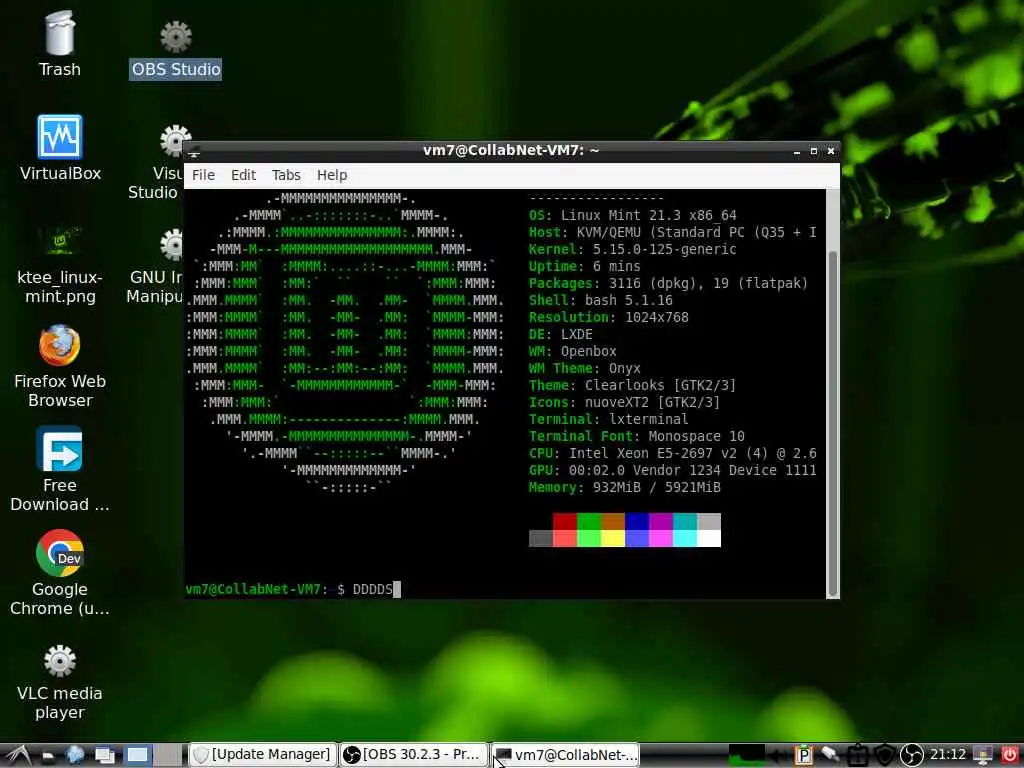Click the 'Theme: Clearlooks [GTK2/3]' line
The height and width of the screenshot is (768, 1024).
632,385
